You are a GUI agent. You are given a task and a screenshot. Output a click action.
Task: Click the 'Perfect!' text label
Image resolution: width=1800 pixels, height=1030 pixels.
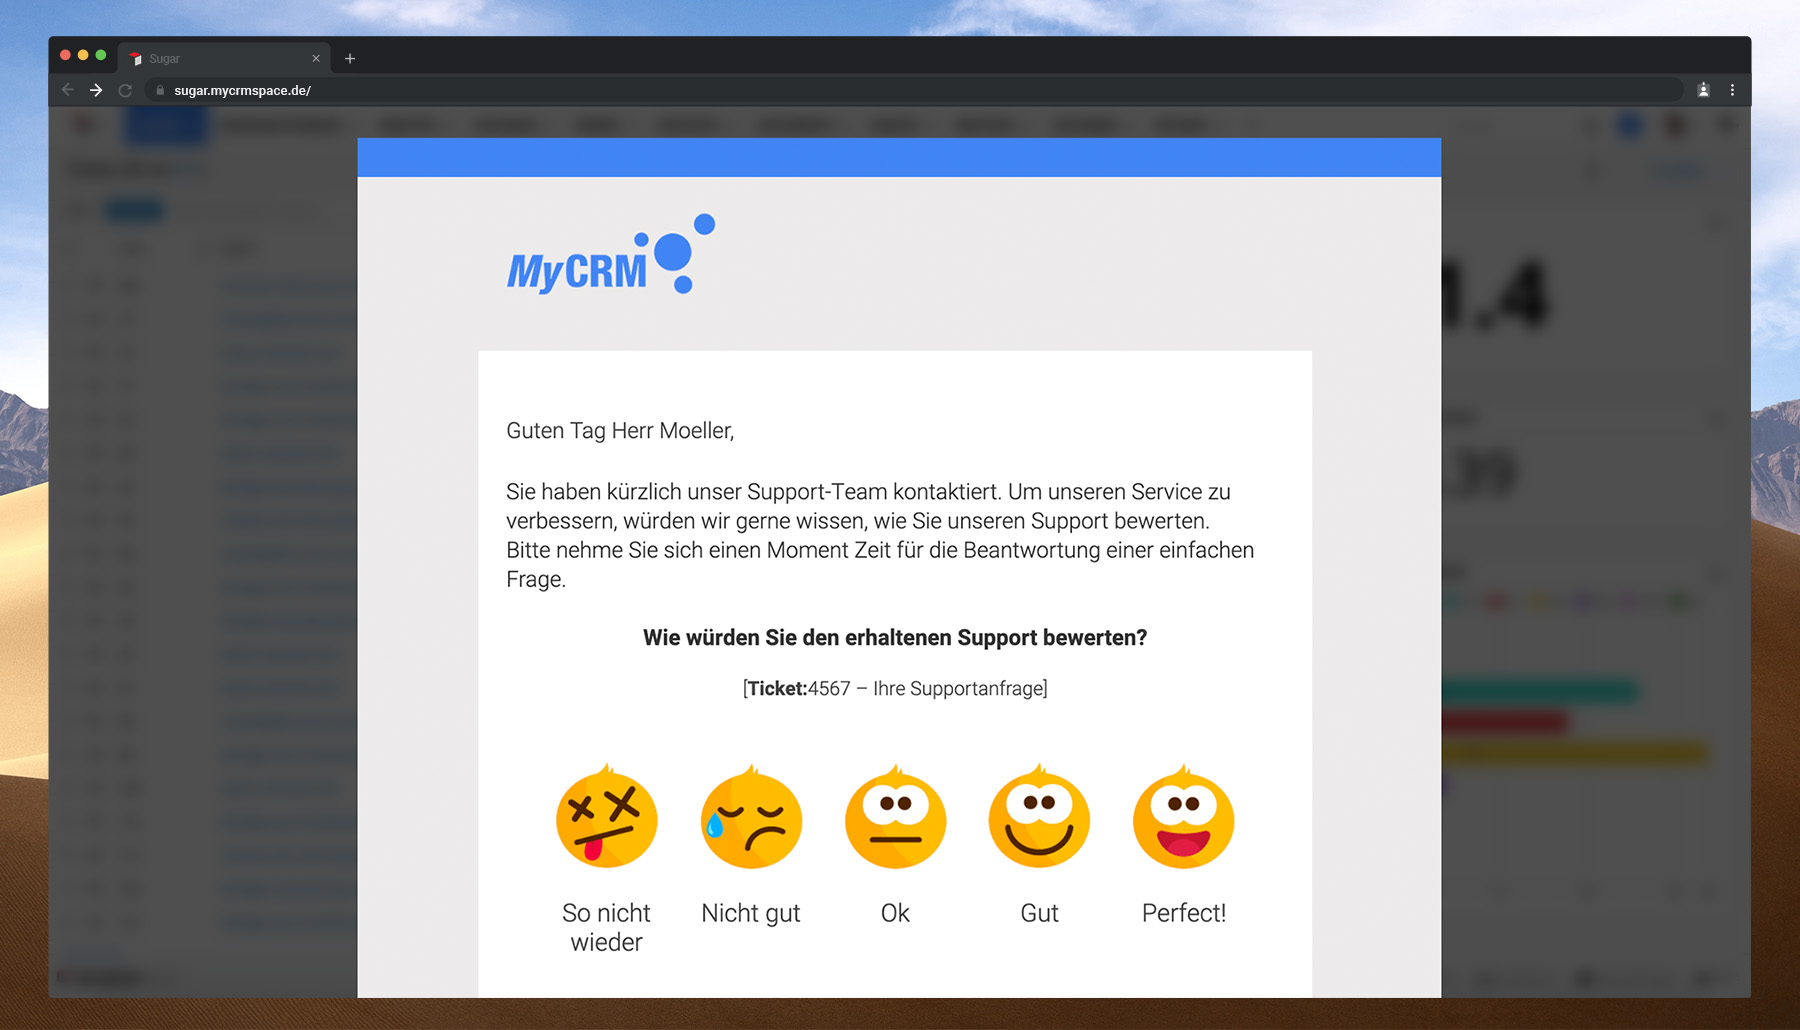tap(1183, 913)
